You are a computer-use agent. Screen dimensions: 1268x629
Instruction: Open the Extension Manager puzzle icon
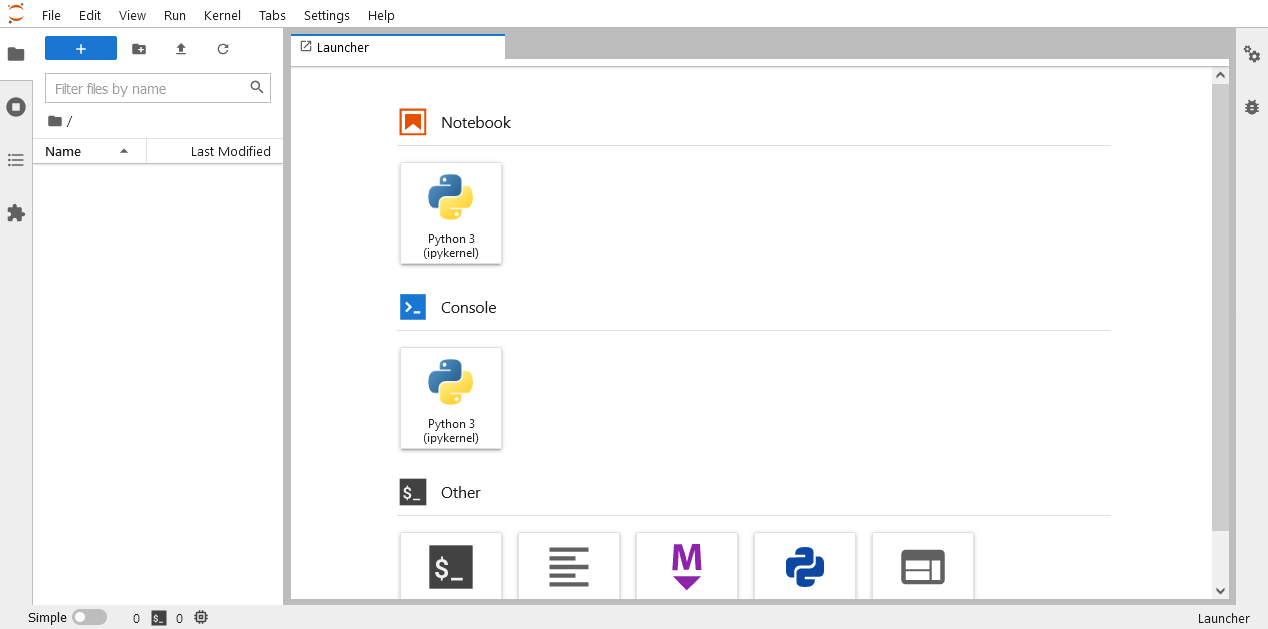point(16,213)
